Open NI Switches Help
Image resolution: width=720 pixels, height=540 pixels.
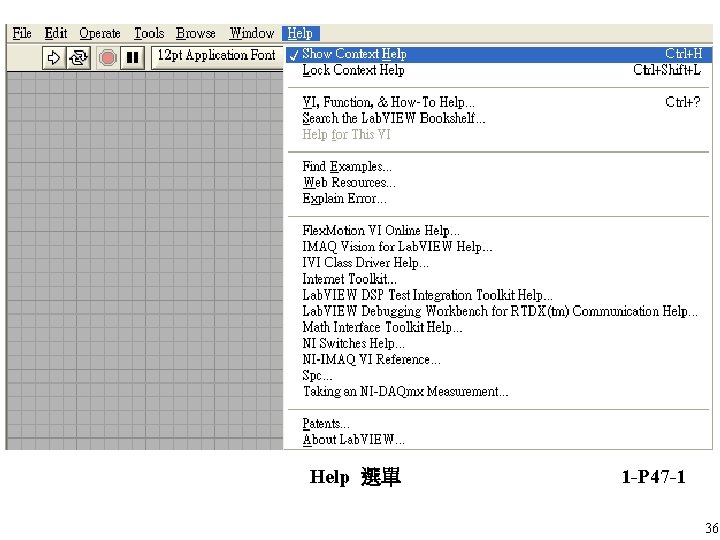pos(499,343)
